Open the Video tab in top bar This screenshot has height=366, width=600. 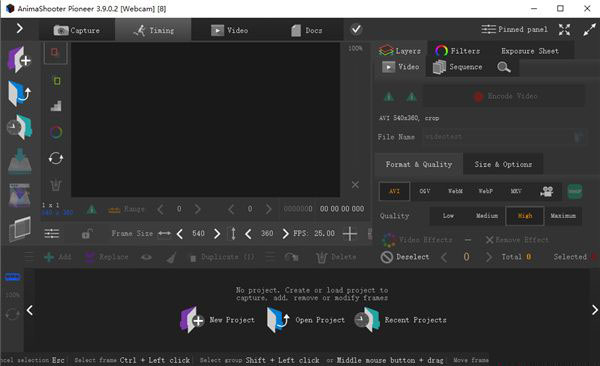[229, 30]
